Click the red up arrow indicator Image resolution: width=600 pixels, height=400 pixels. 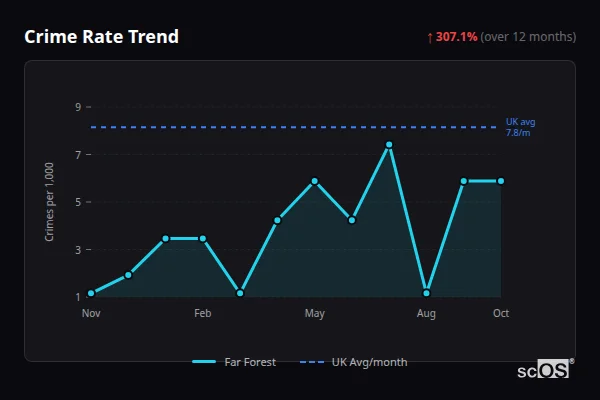tap(430, 38)
